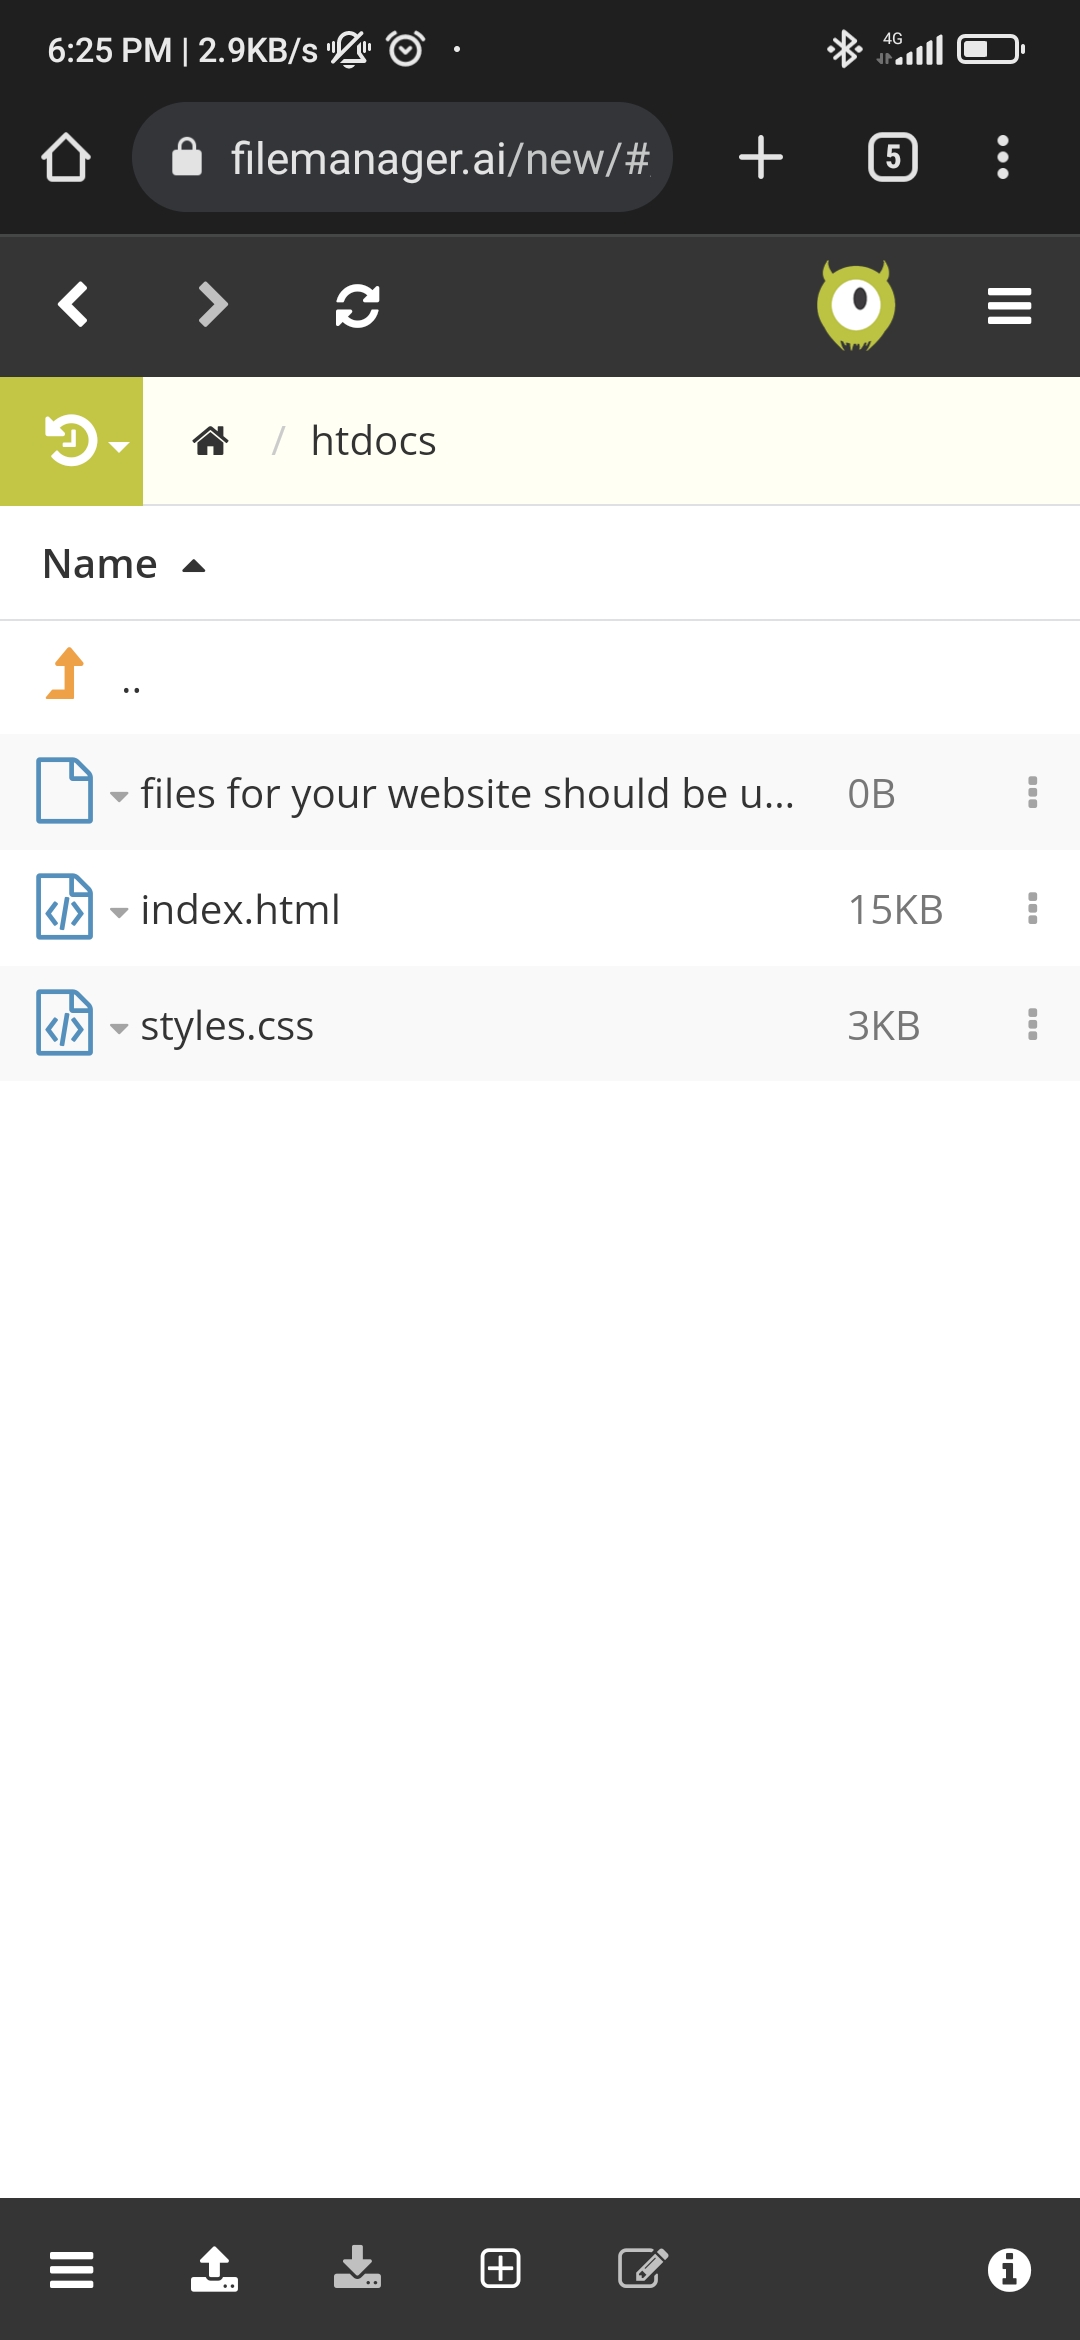Tap the file manager back arrow
The height and width of the screenshot is (2340, 1080).
click(73, 305)
